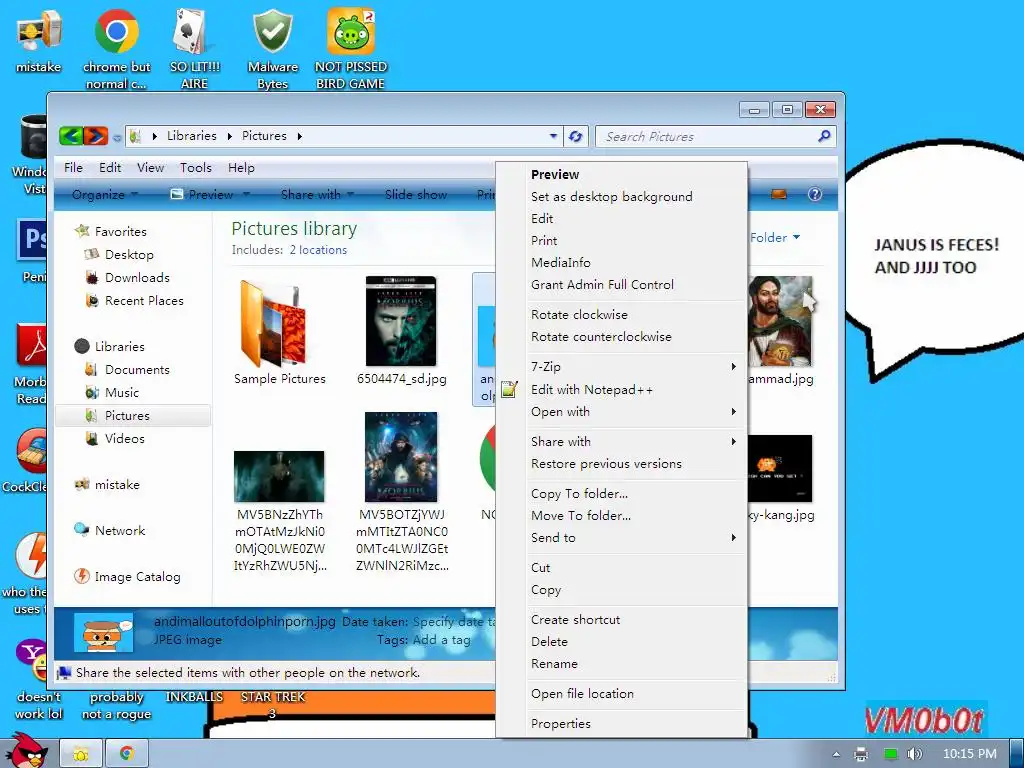Screen dimensions: 1024x768
Task: Click the 10:15 PM taskbar clock
Action: (970, 754)
